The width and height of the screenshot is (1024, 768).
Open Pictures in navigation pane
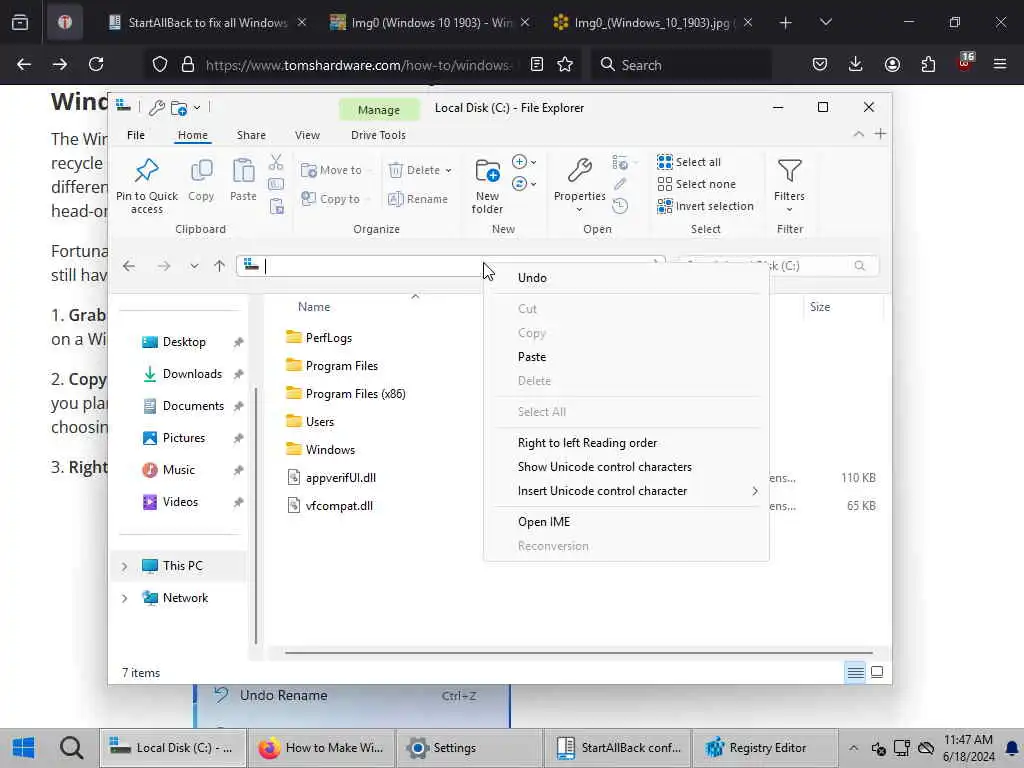183,438
